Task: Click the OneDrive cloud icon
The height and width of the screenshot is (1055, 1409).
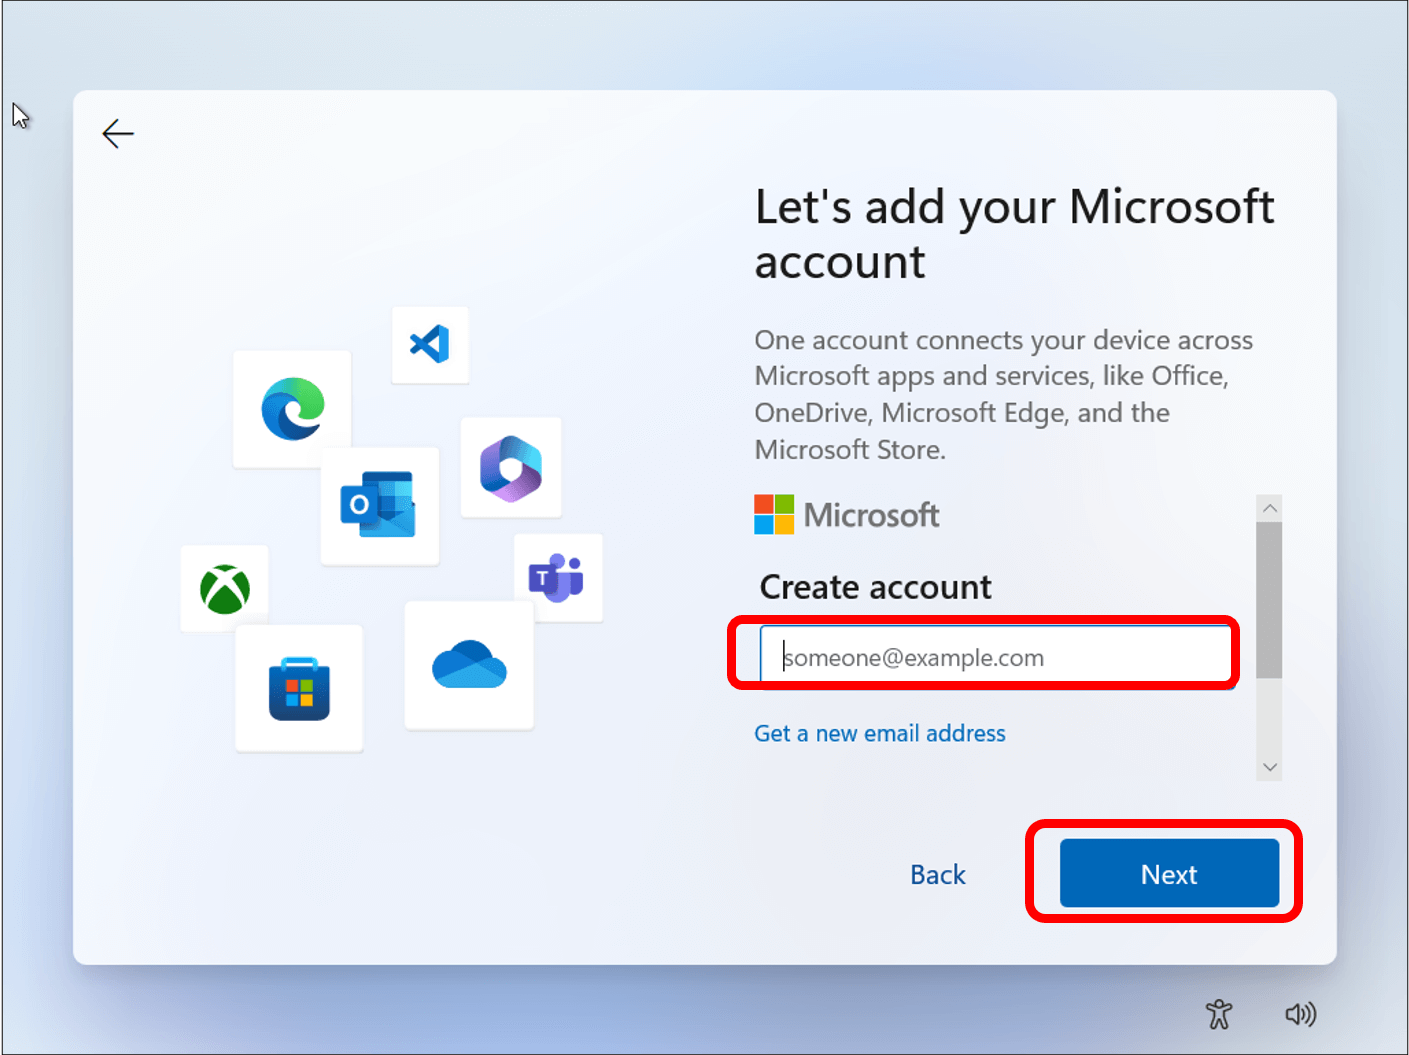Action: tap(469, 665)
